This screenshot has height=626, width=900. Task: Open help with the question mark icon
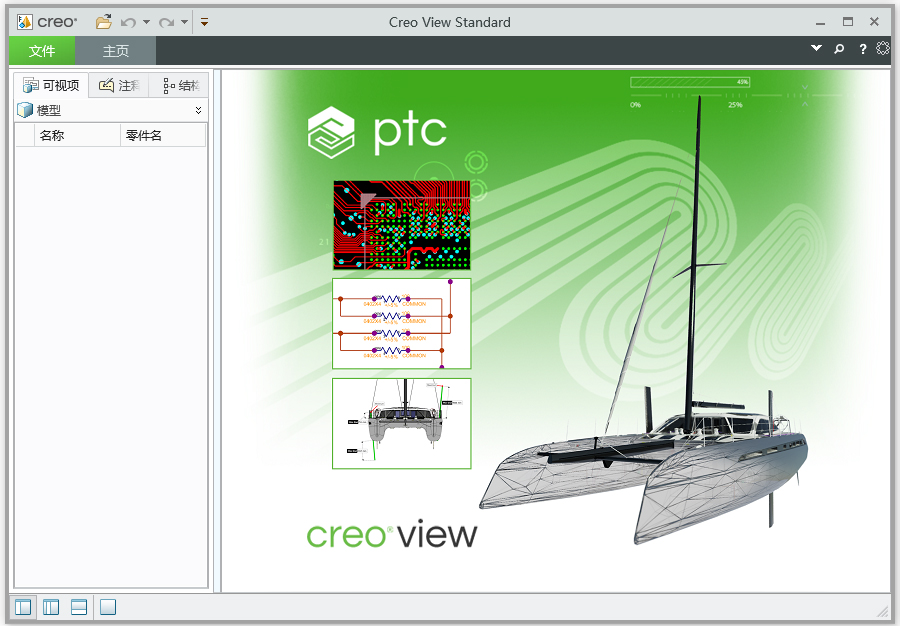click(862, 49)
